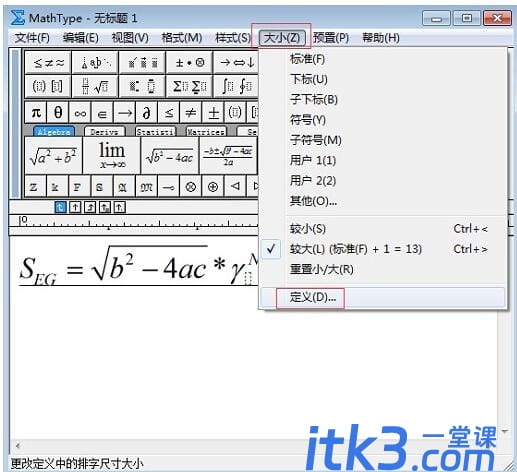Viewport: 517px width, 472px height.
Task: Close the 大小(Z) menu
Action: 282,38
